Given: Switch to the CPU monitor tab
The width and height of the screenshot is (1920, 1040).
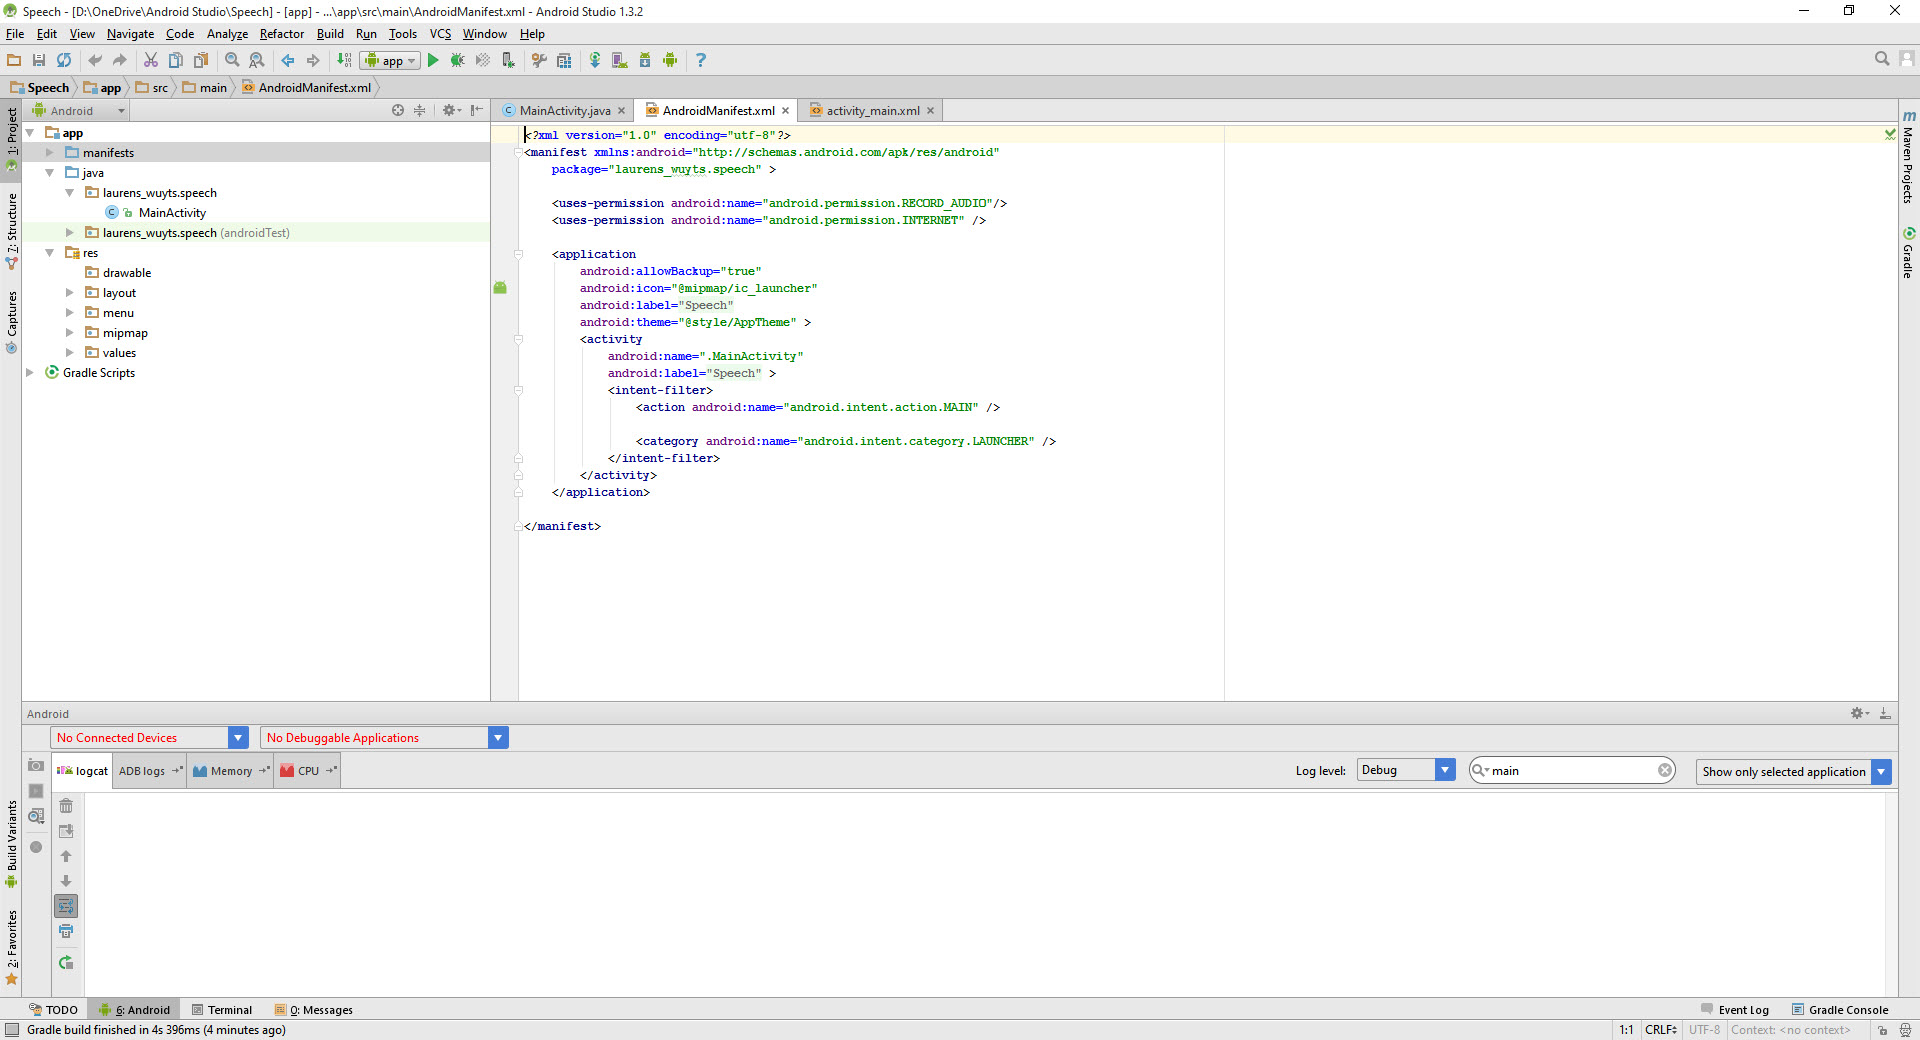Looking at the screenshot, I should [308, 771].
